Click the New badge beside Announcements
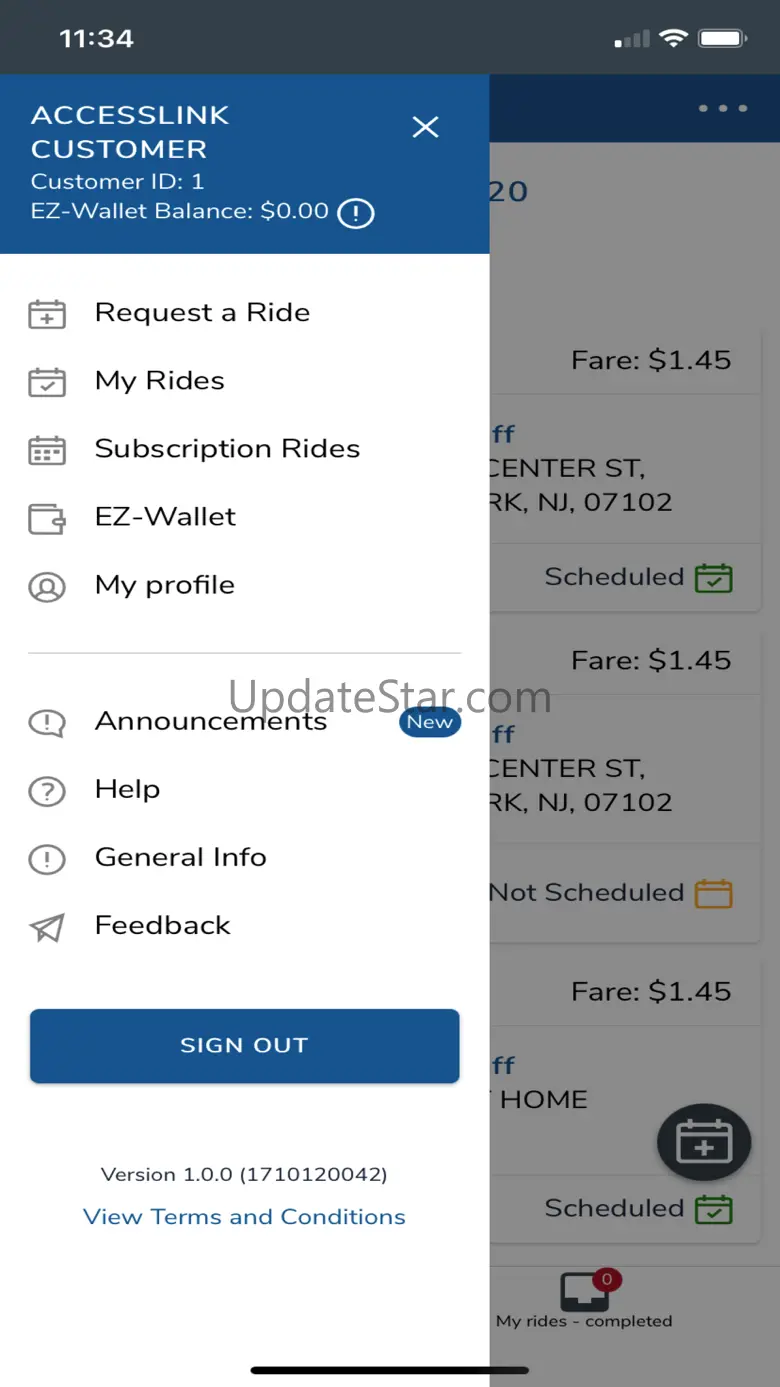 point(429,722)
